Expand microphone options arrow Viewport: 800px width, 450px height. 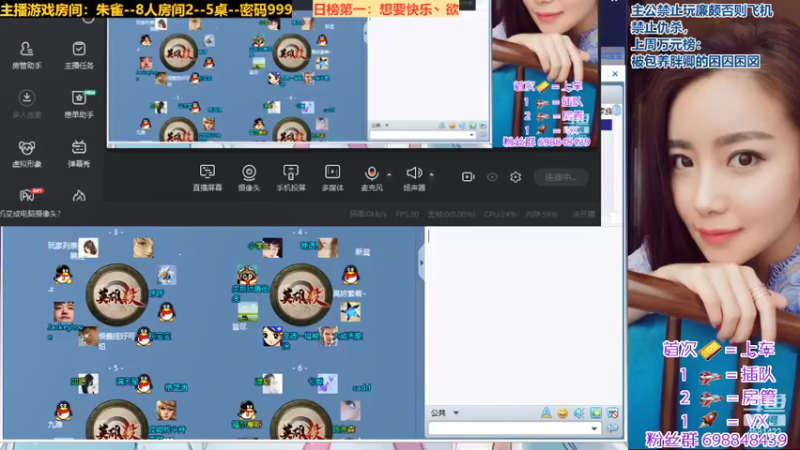(x=389, y=174)
